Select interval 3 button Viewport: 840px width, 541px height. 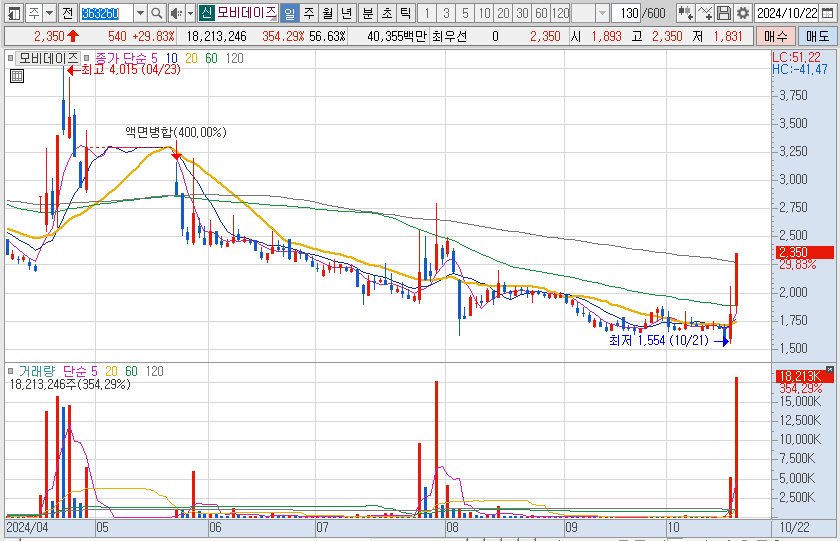[x=446, y=13]
